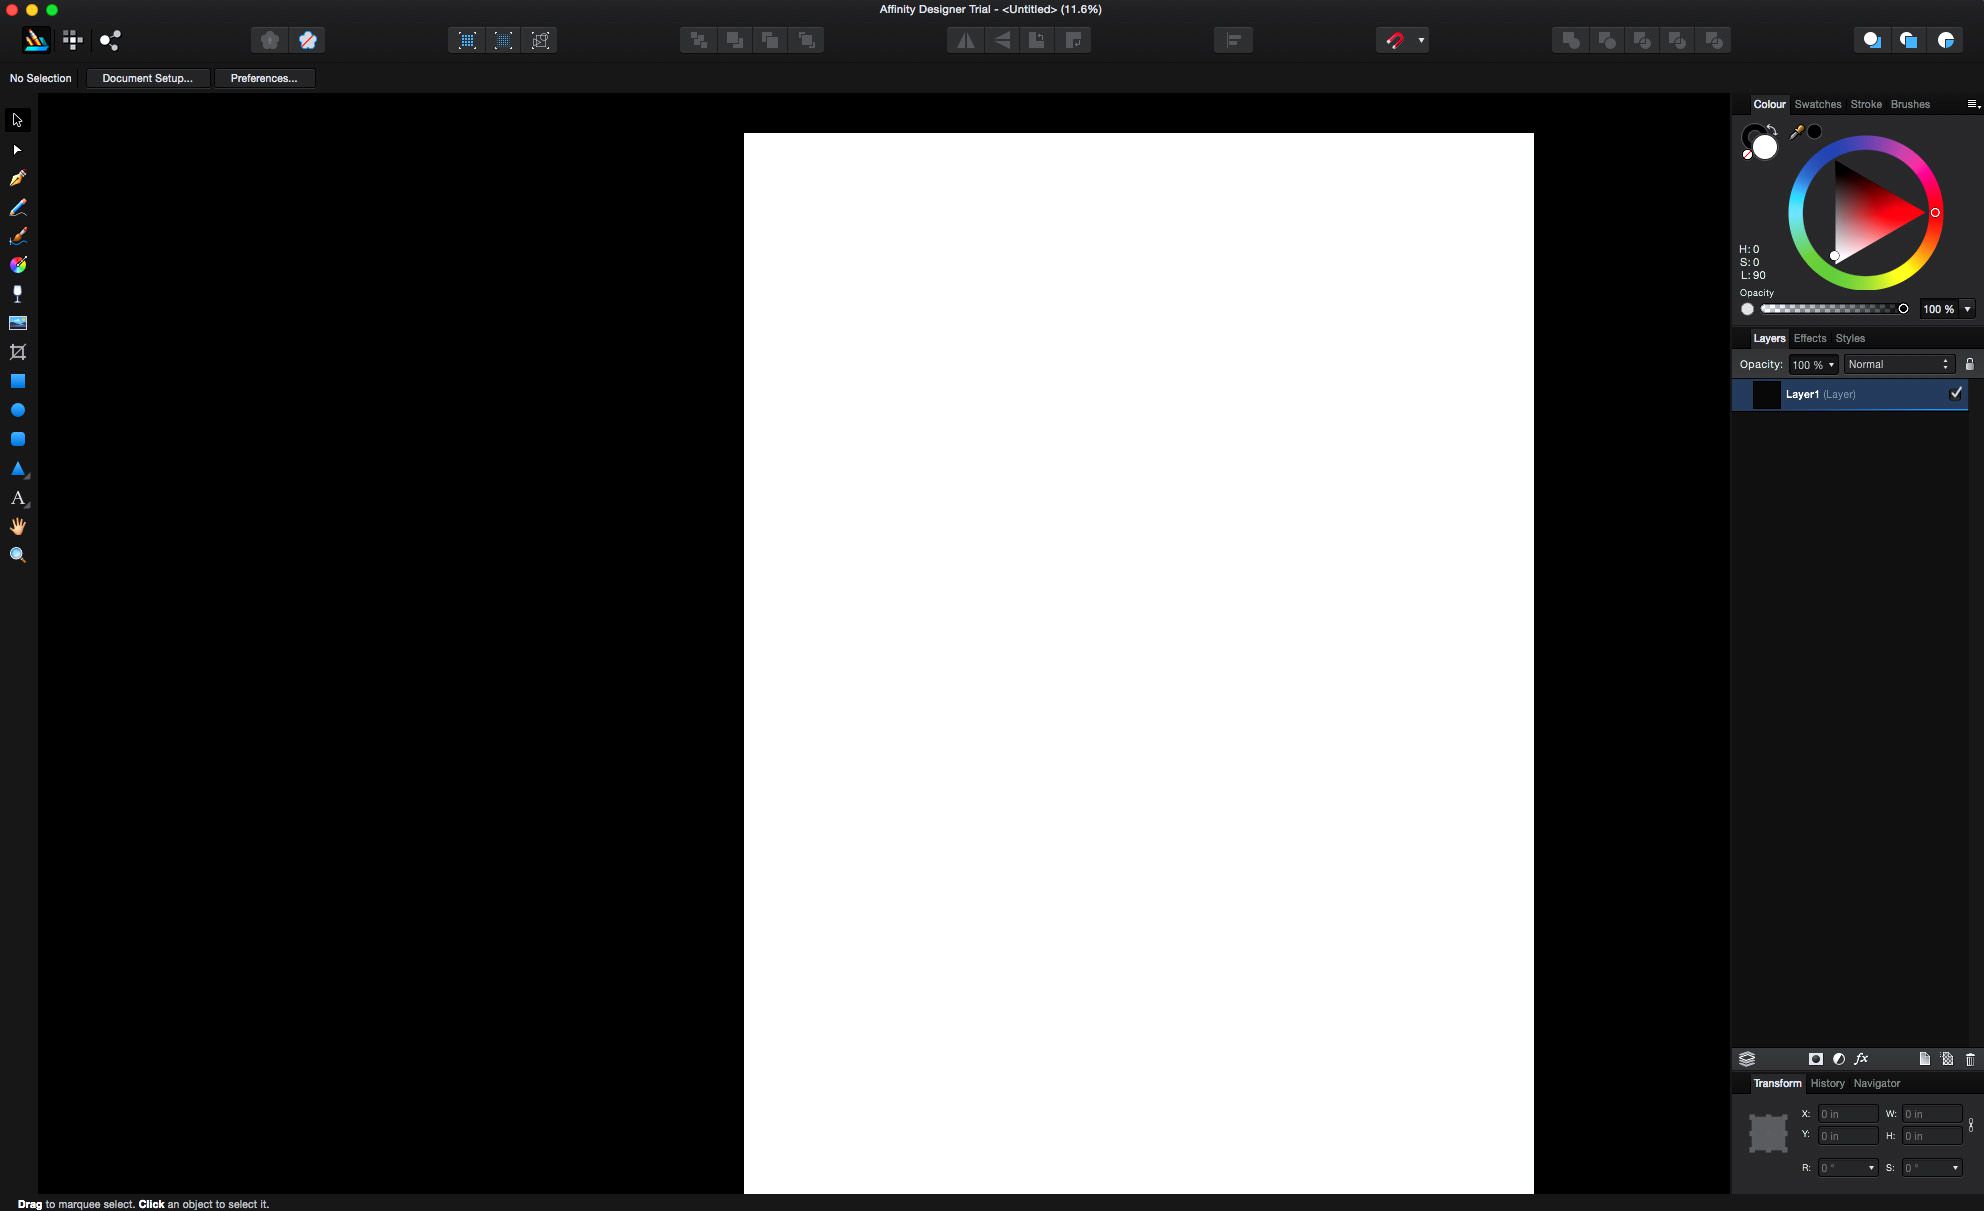Screen dimensions: 1984x1211
Task: Select the Pen tool in toolbar
Action: coord(17,177)
